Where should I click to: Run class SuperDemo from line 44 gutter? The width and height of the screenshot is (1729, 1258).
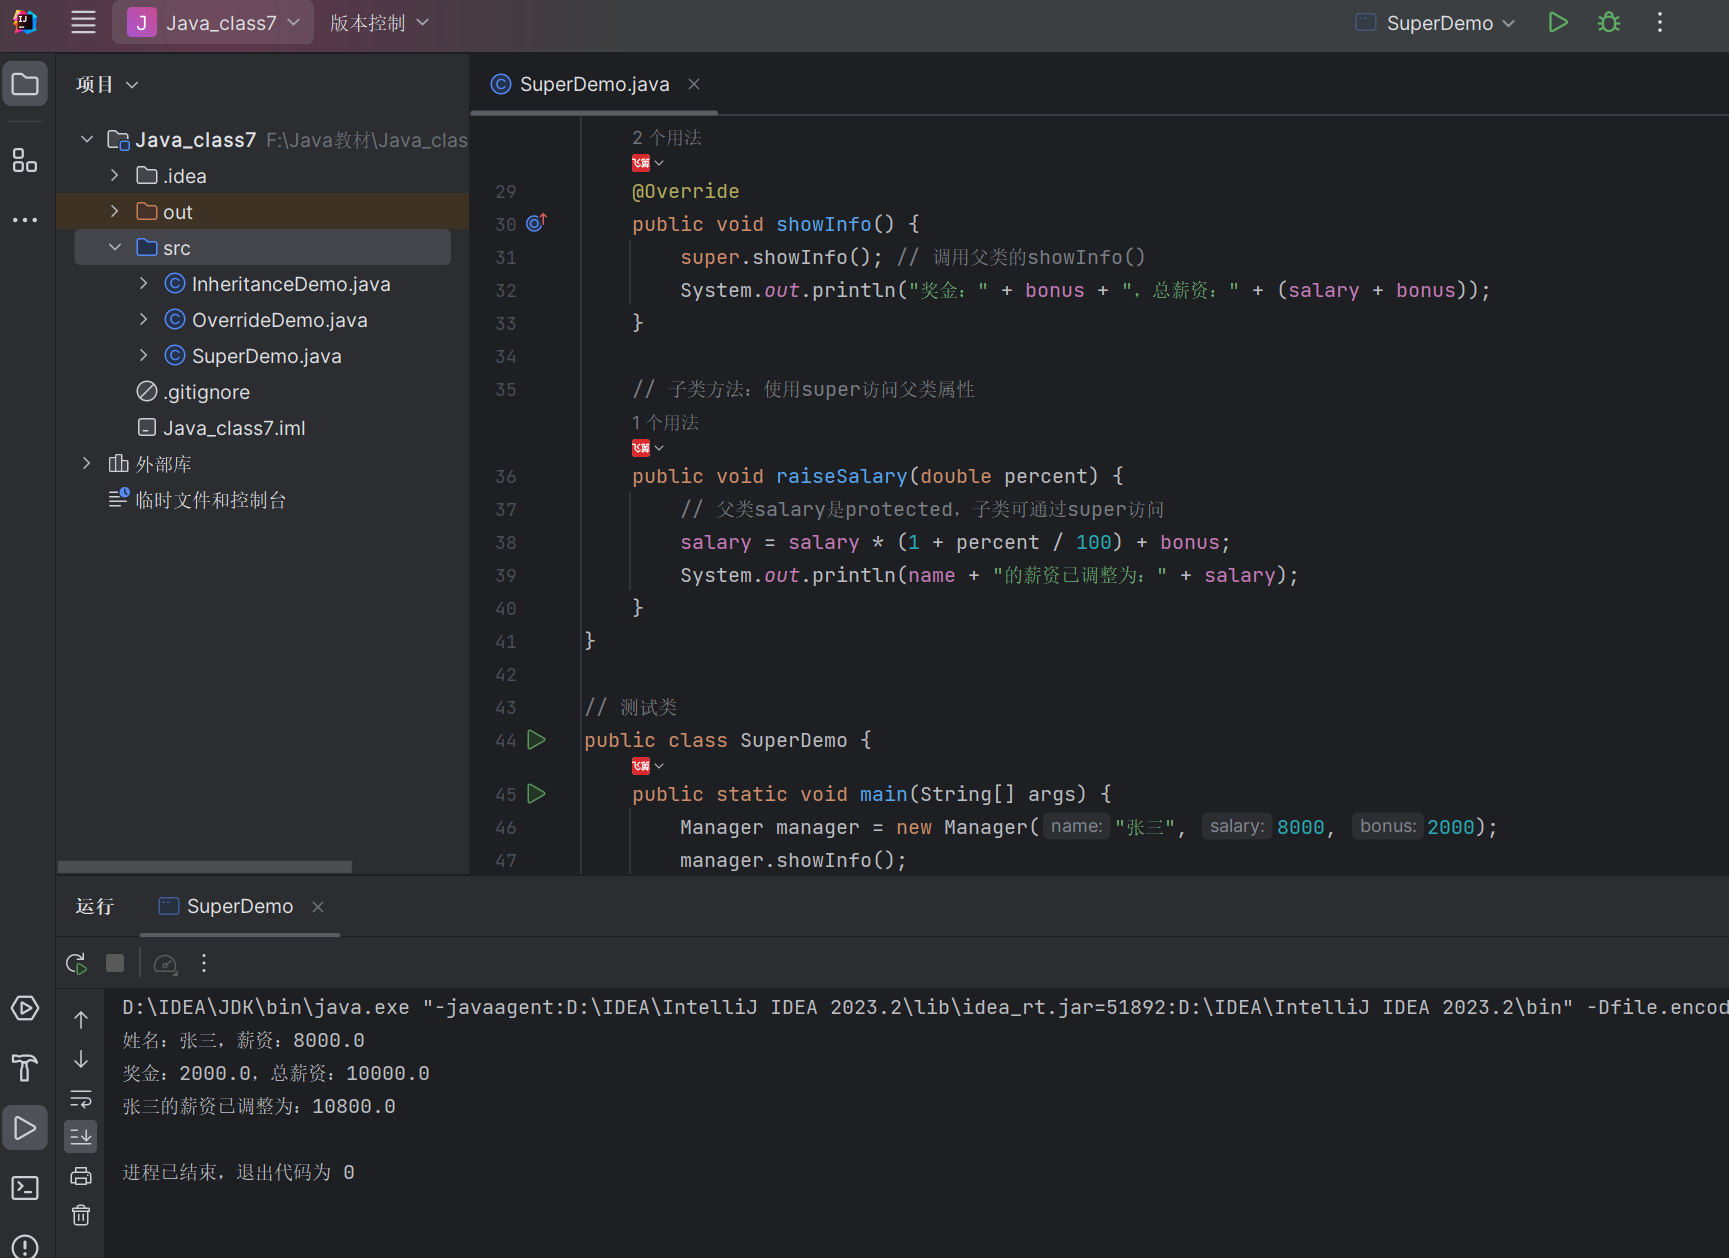(x=537, y=740)
